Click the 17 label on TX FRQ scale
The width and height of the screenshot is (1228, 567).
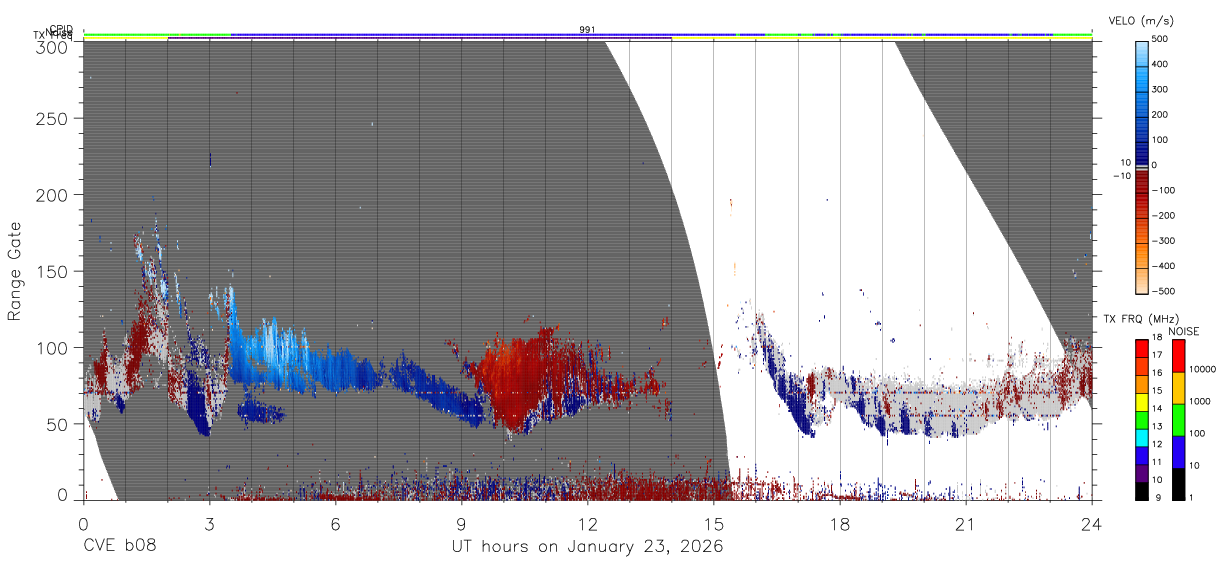coord(1157,355)
